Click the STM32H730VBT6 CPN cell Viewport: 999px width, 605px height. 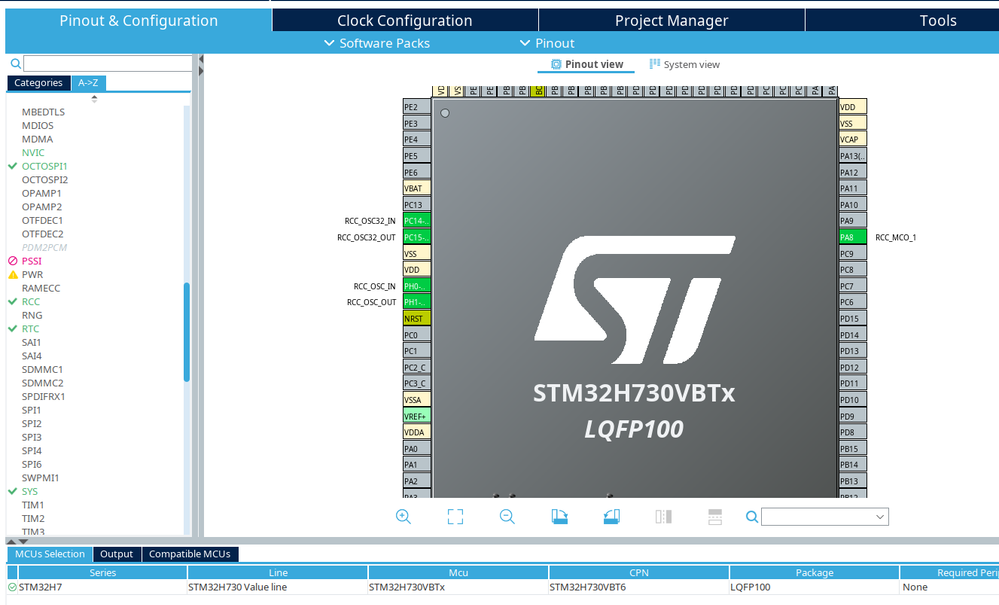click(639, 587)
